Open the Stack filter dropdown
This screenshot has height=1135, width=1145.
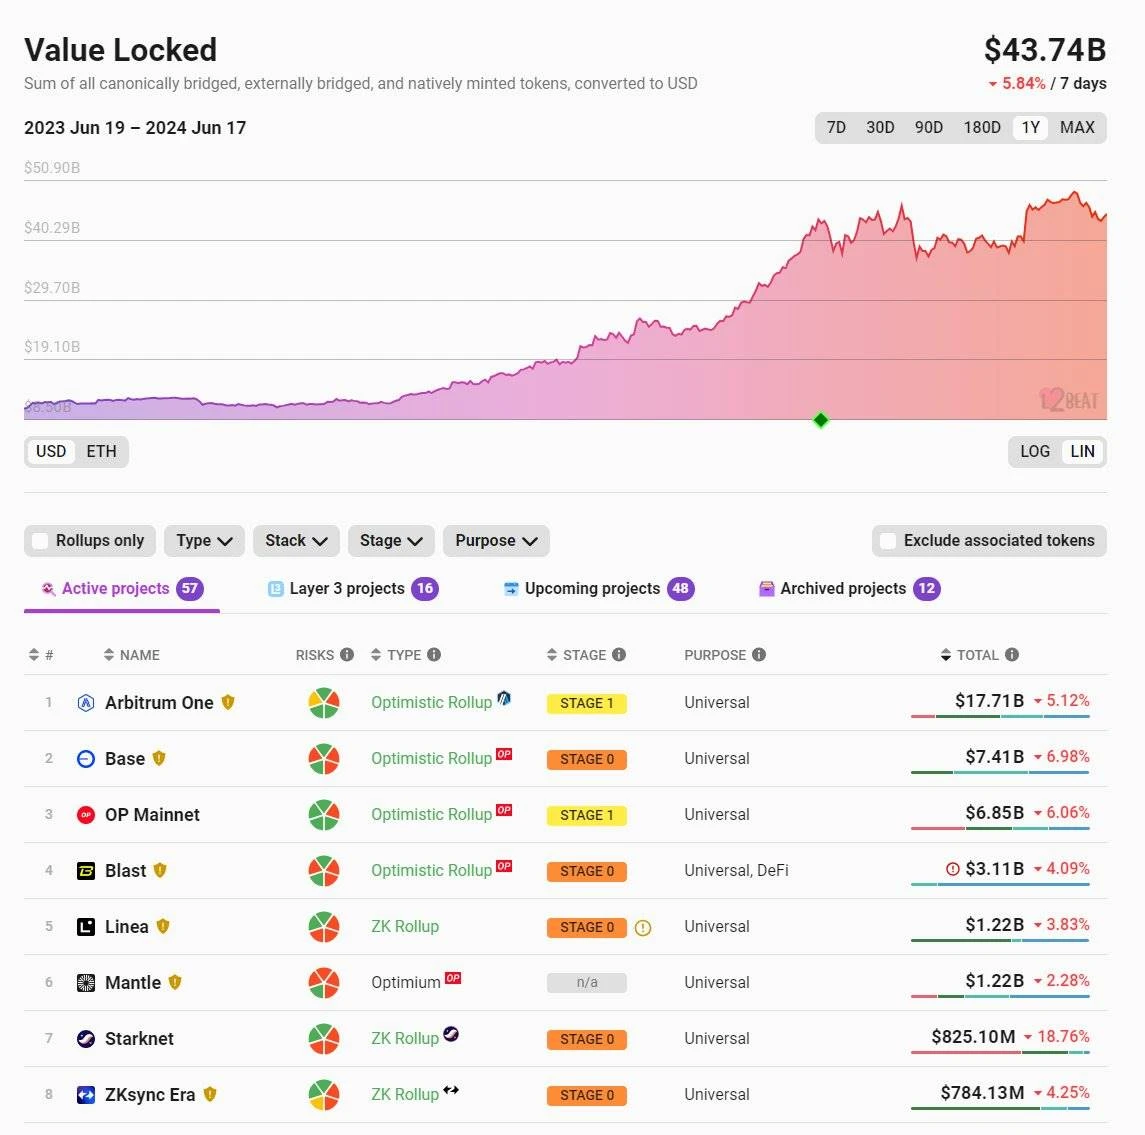[x=296, y=540]
